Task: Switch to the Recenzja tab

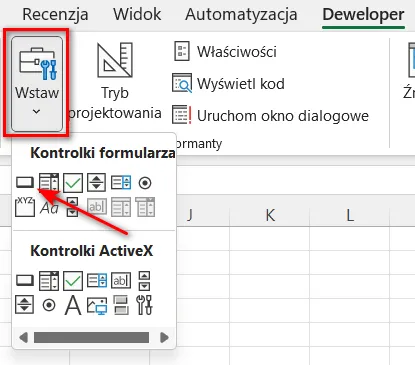Action: click(x=55, y=14)
